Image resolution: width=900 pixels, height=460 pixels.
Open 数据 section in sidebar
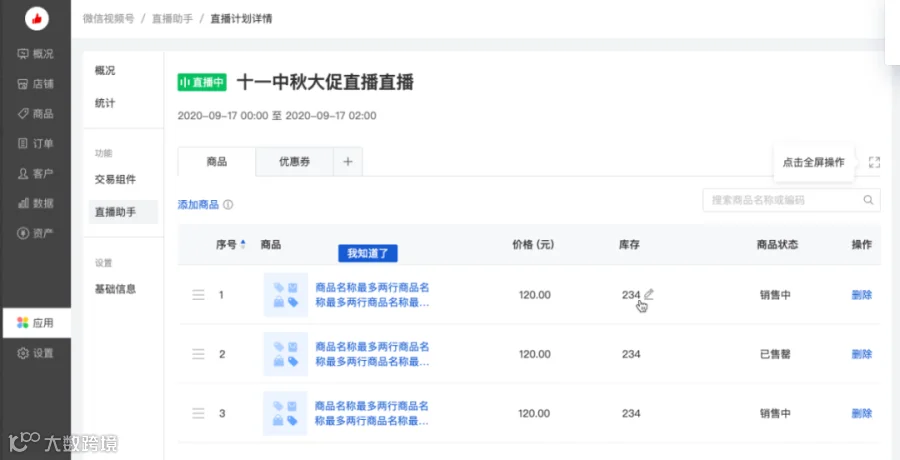(36, 203)
